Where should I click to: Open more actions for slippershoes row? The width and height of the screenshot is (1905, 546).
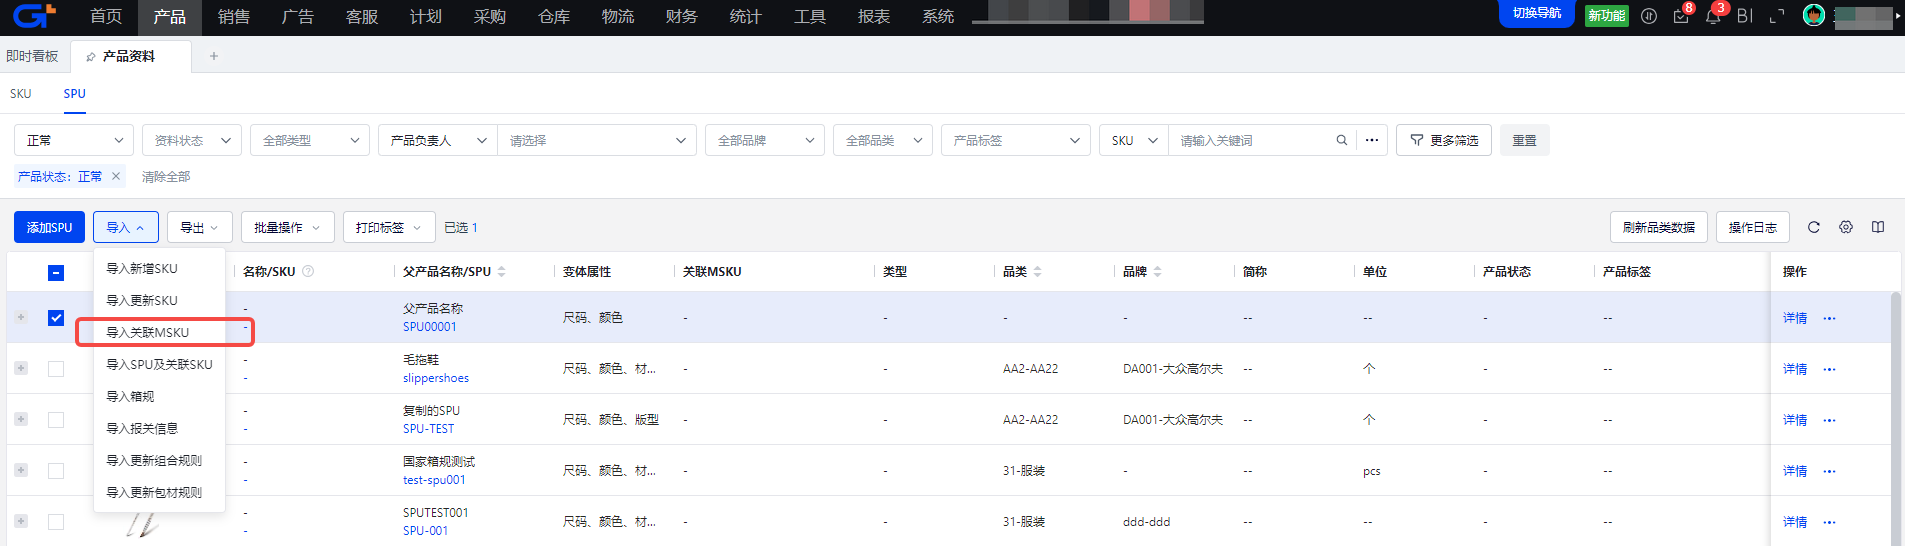click(1829, 369)
